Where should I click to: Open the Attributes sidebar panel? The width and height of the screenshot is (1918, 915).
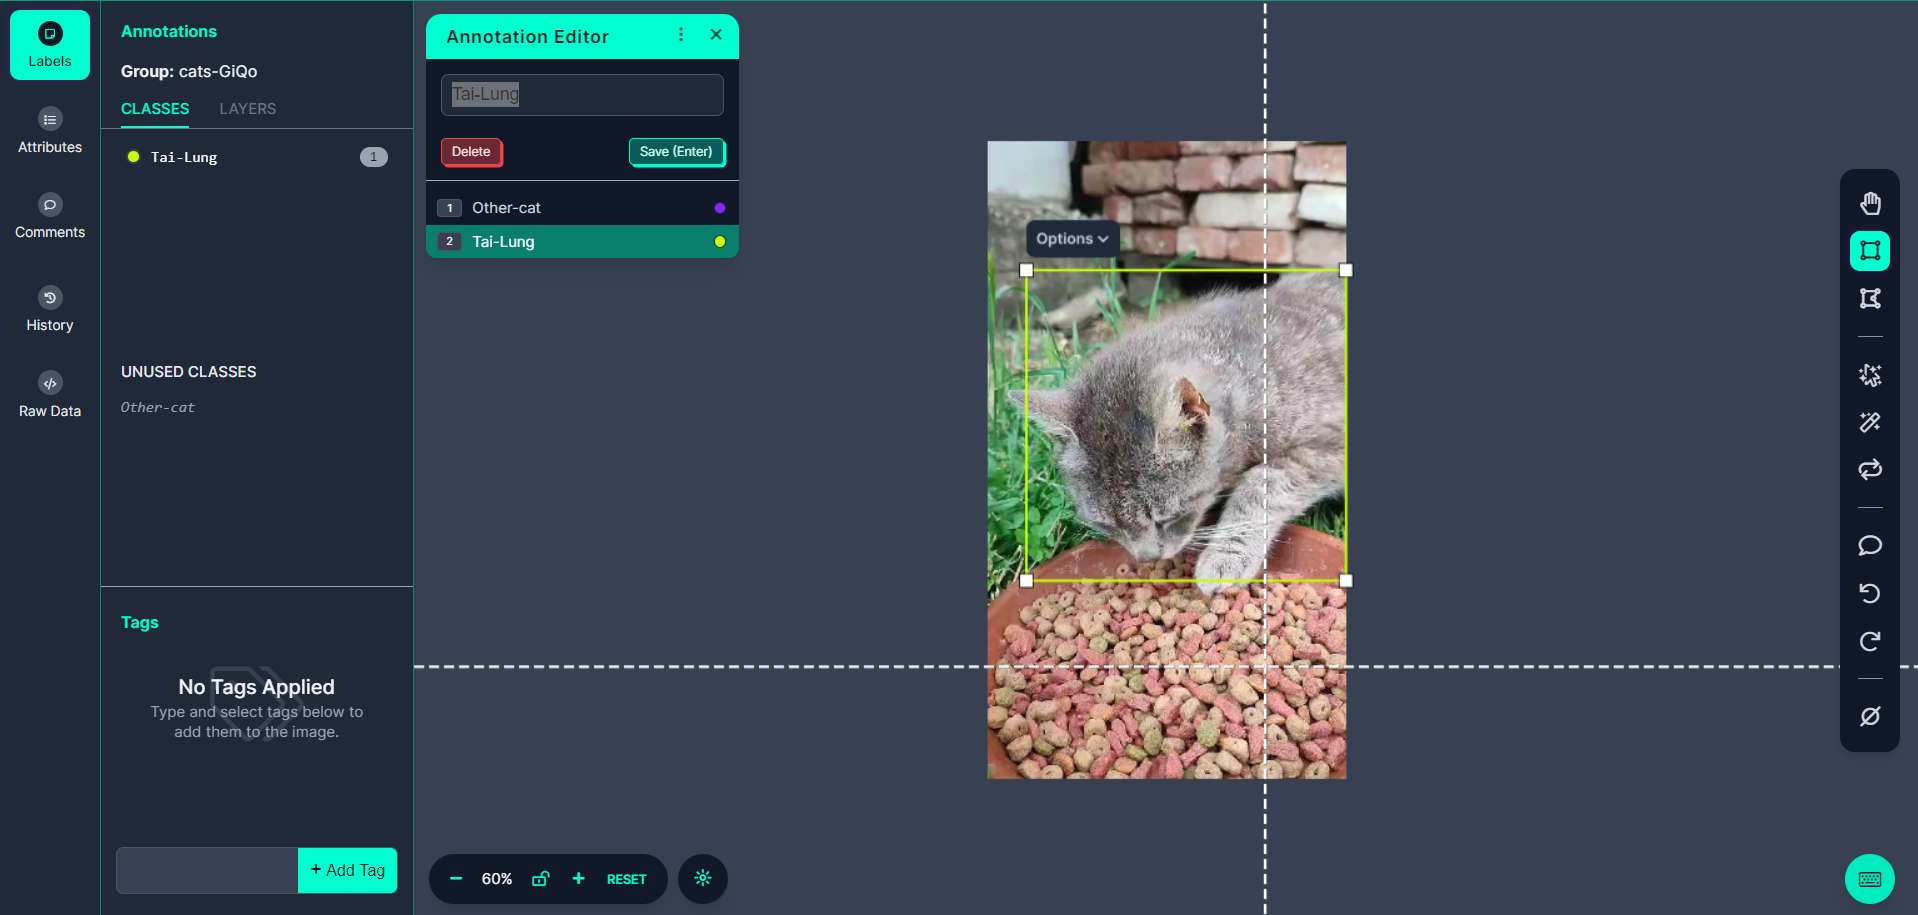click(x=50, y=131)
